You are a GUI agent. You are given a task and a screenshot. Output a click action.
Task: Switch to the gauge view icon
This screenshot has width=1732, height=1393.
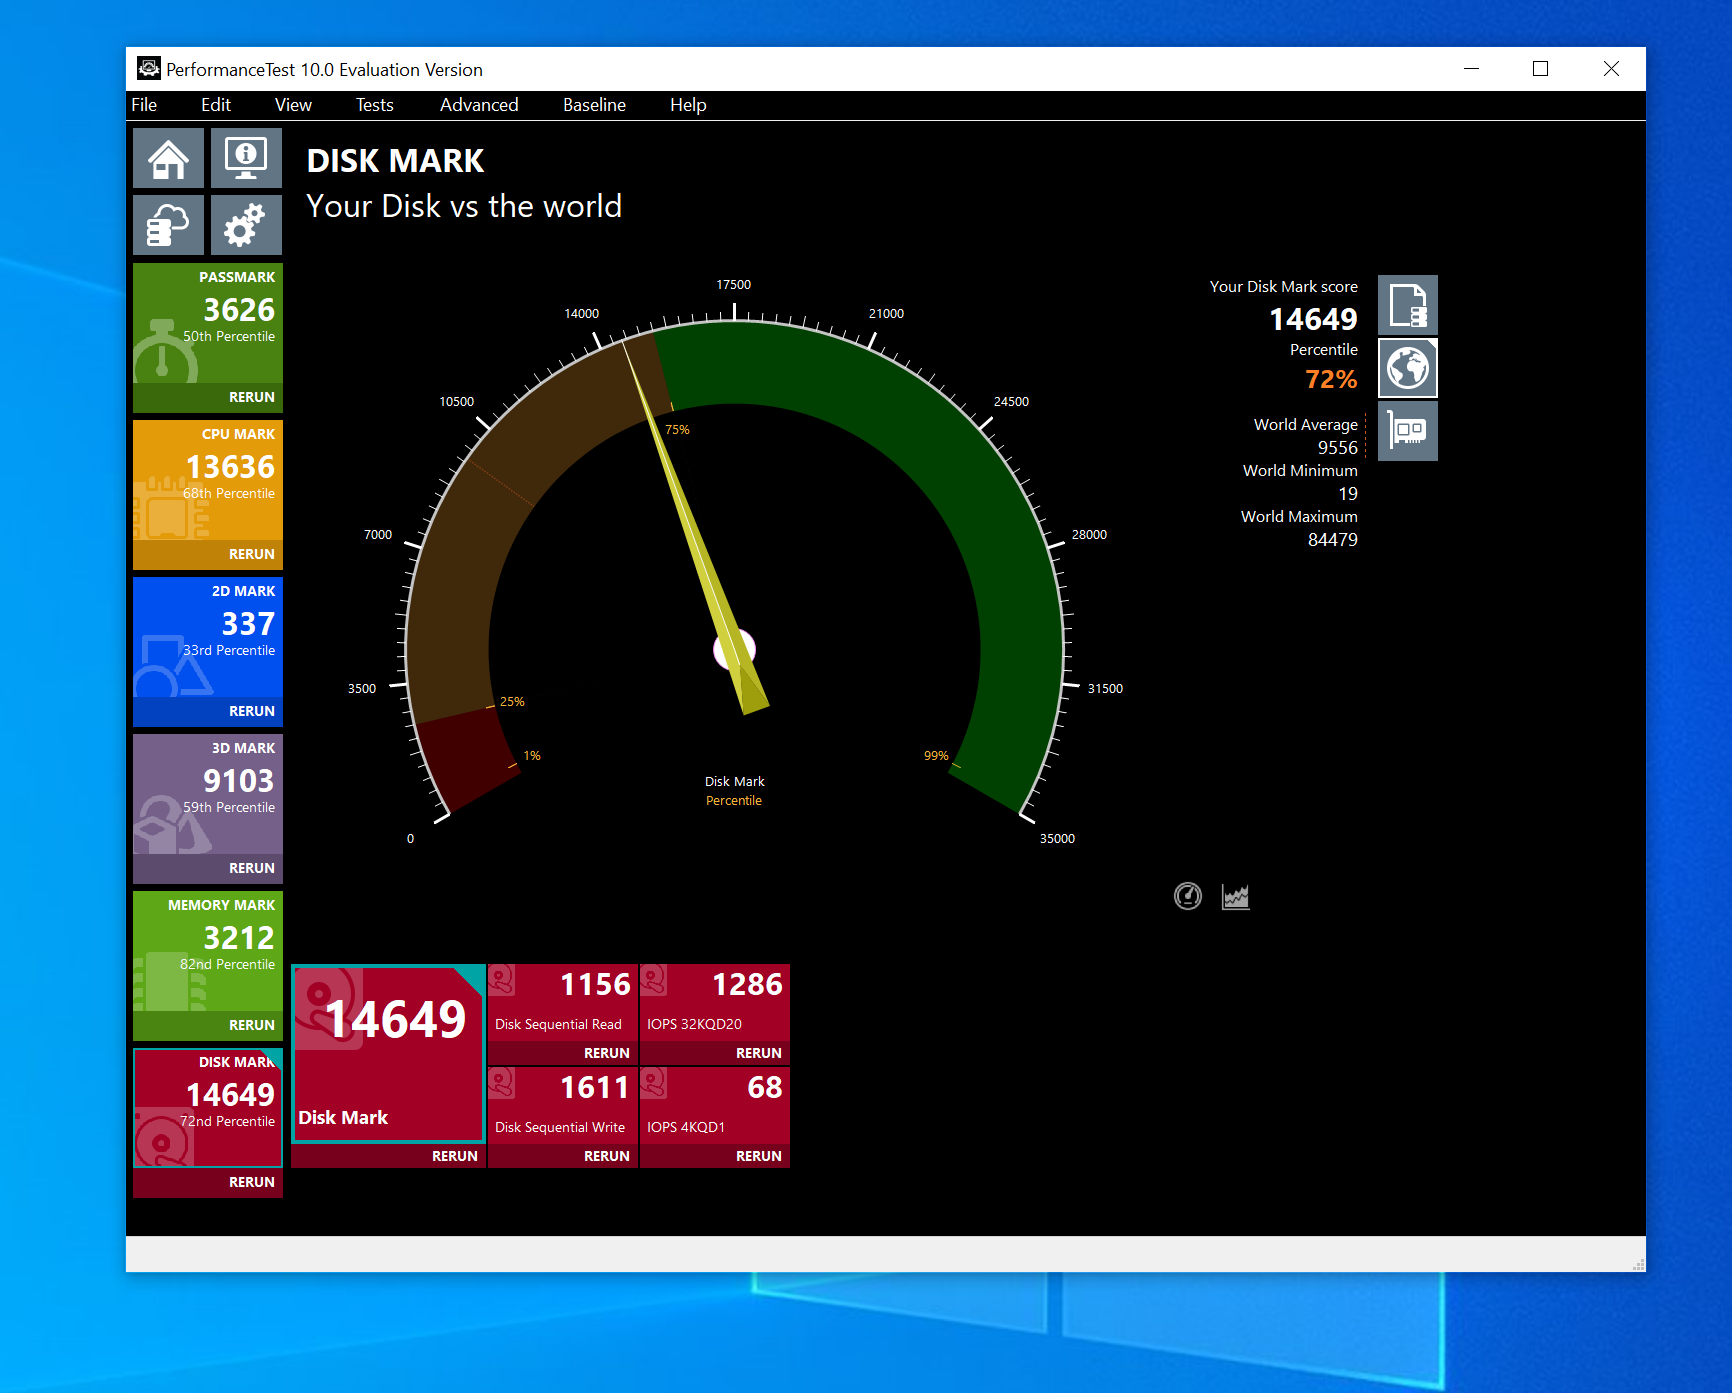point(1188,896)
